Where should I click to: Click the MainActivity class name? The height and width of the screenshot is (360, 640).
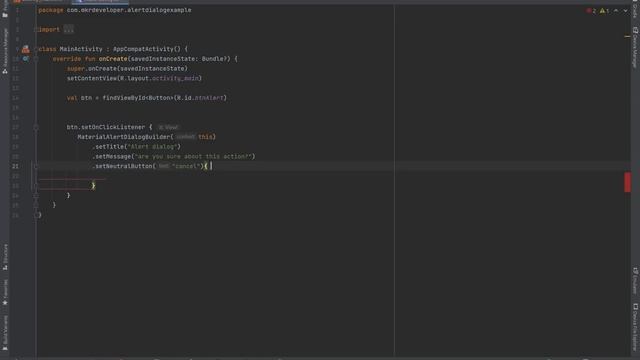pos(81,49)
